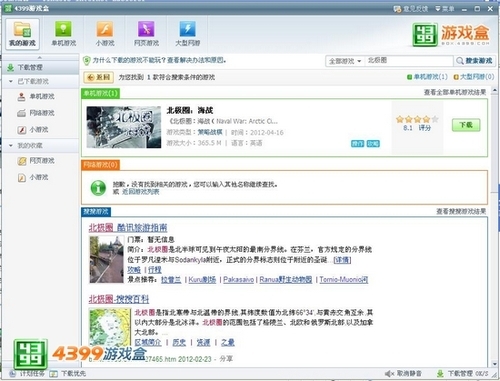This screenshot has width=500, height=381.
Task: Click the travel guide photo thumbnail
Action: pyautogui.click(x=107, y=259)
